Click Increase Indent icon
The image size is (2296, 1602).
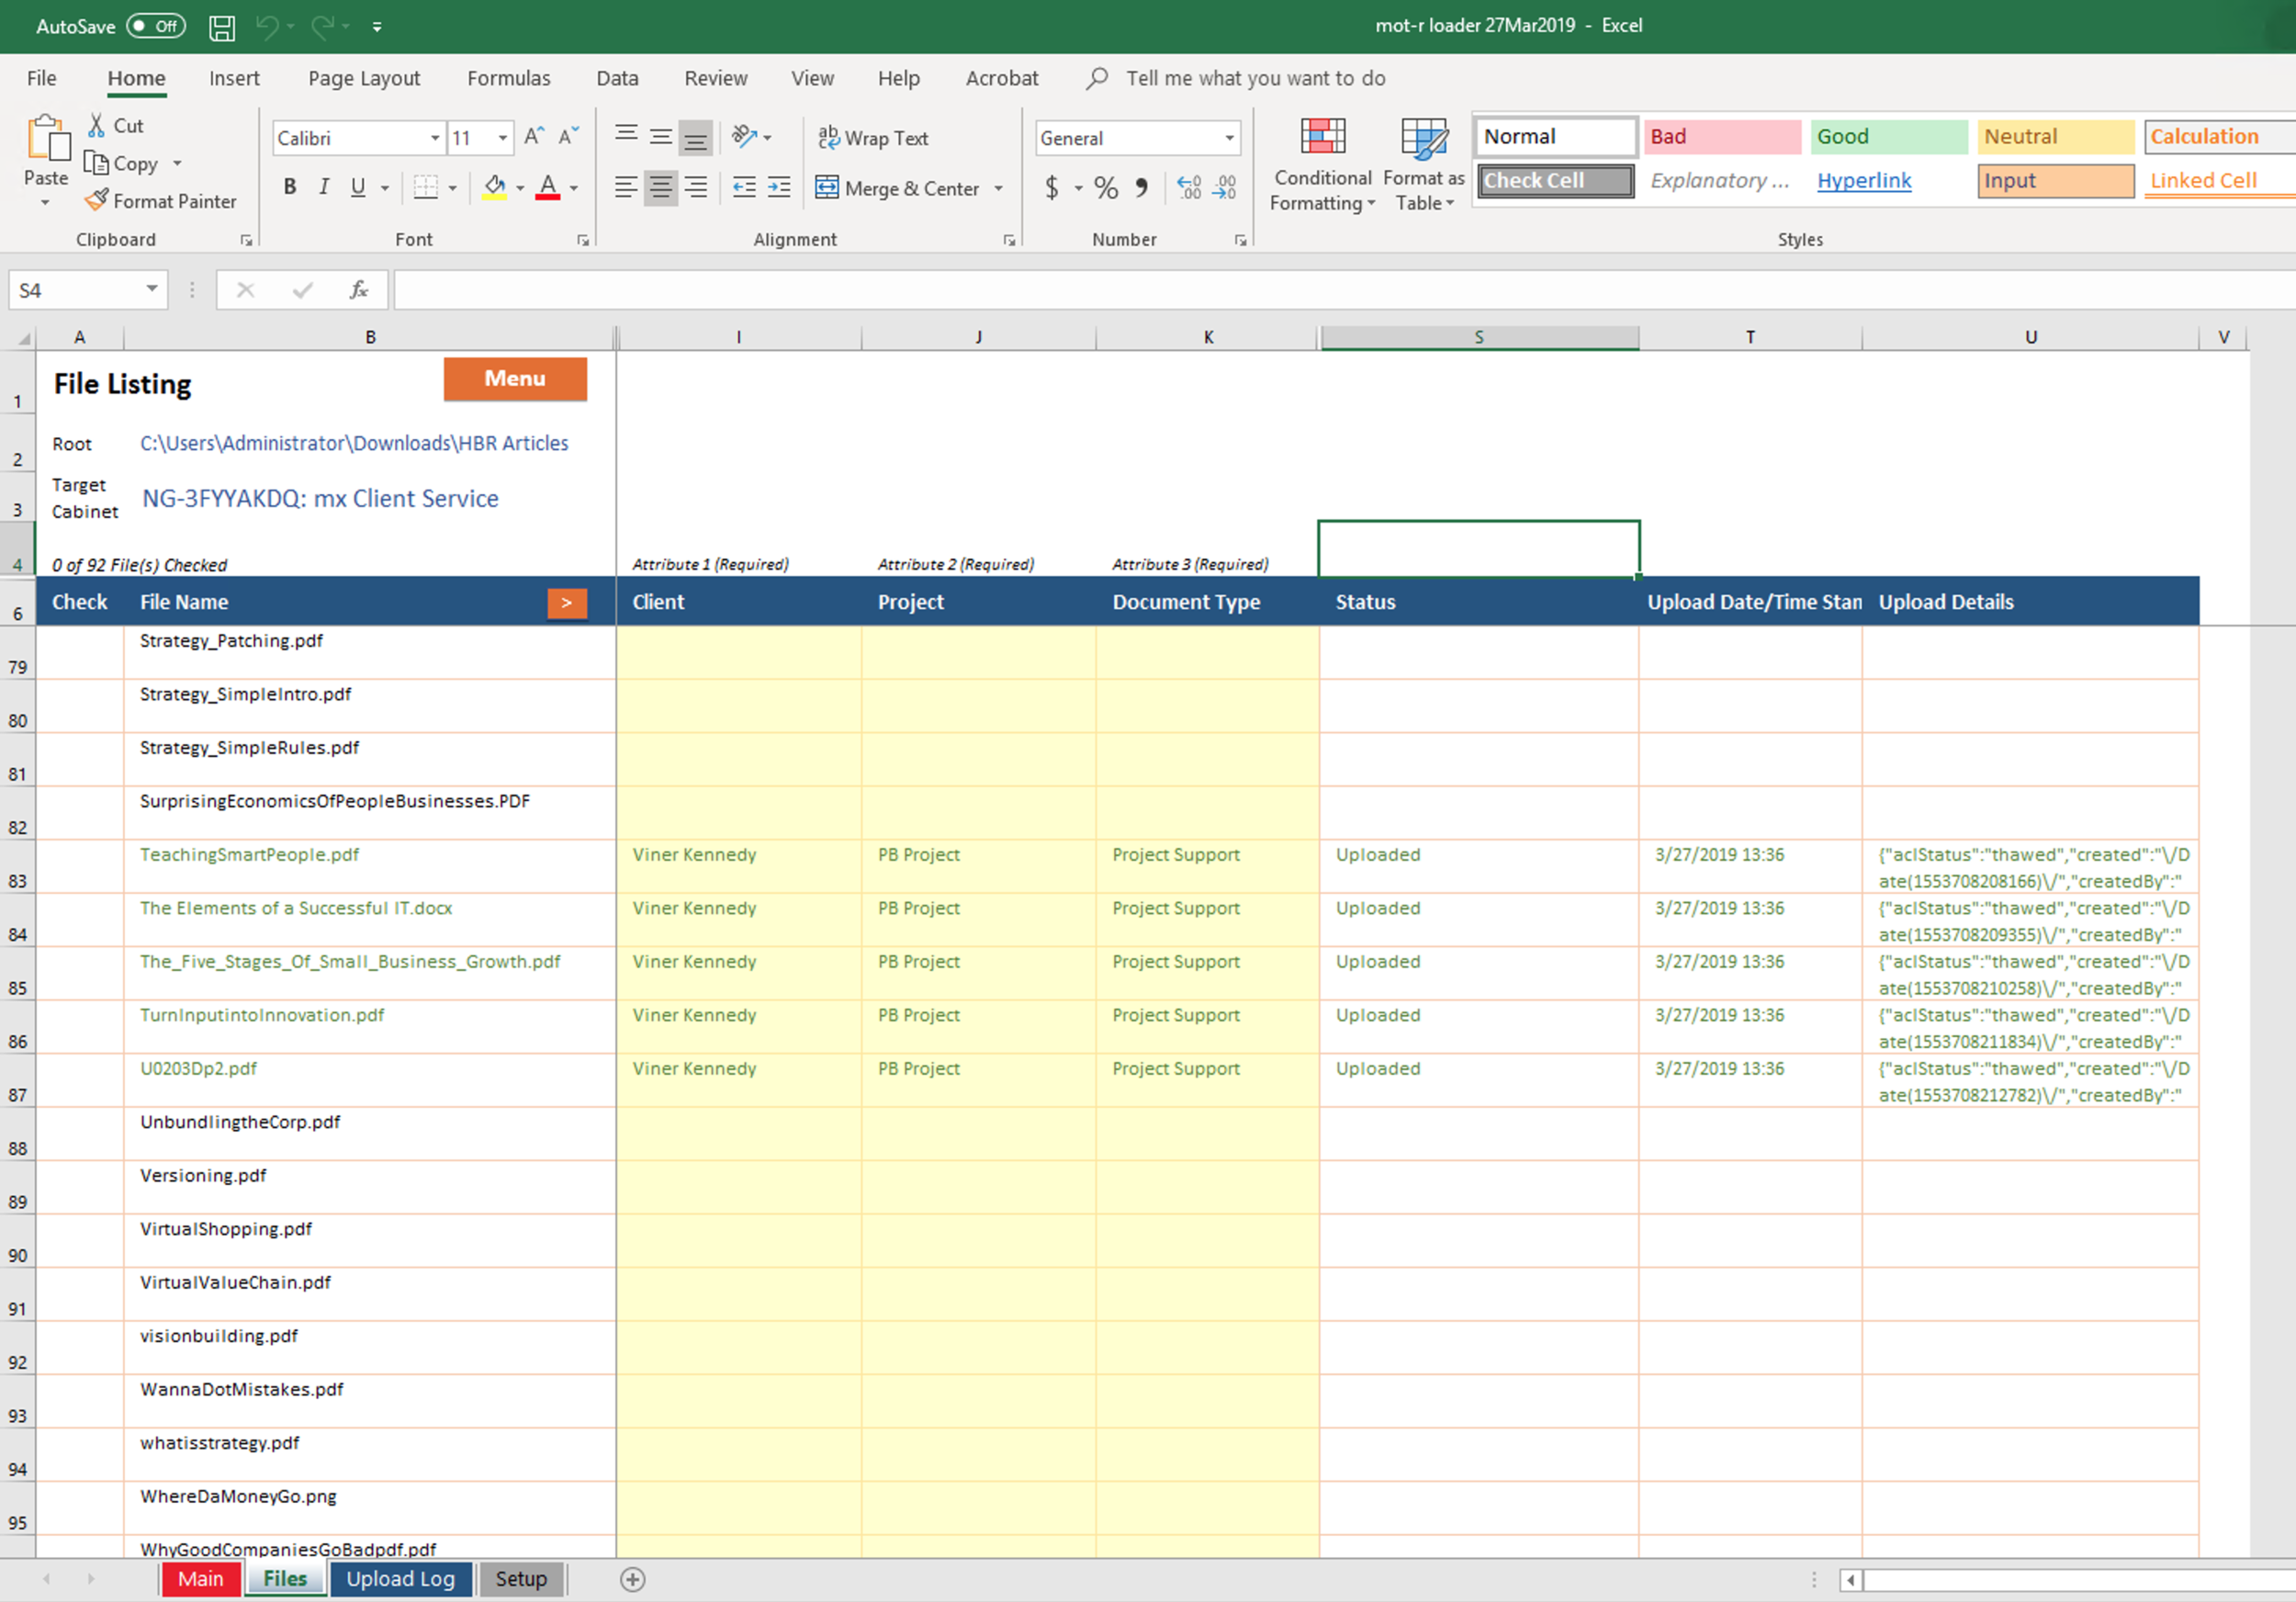(x=779, y=187)
